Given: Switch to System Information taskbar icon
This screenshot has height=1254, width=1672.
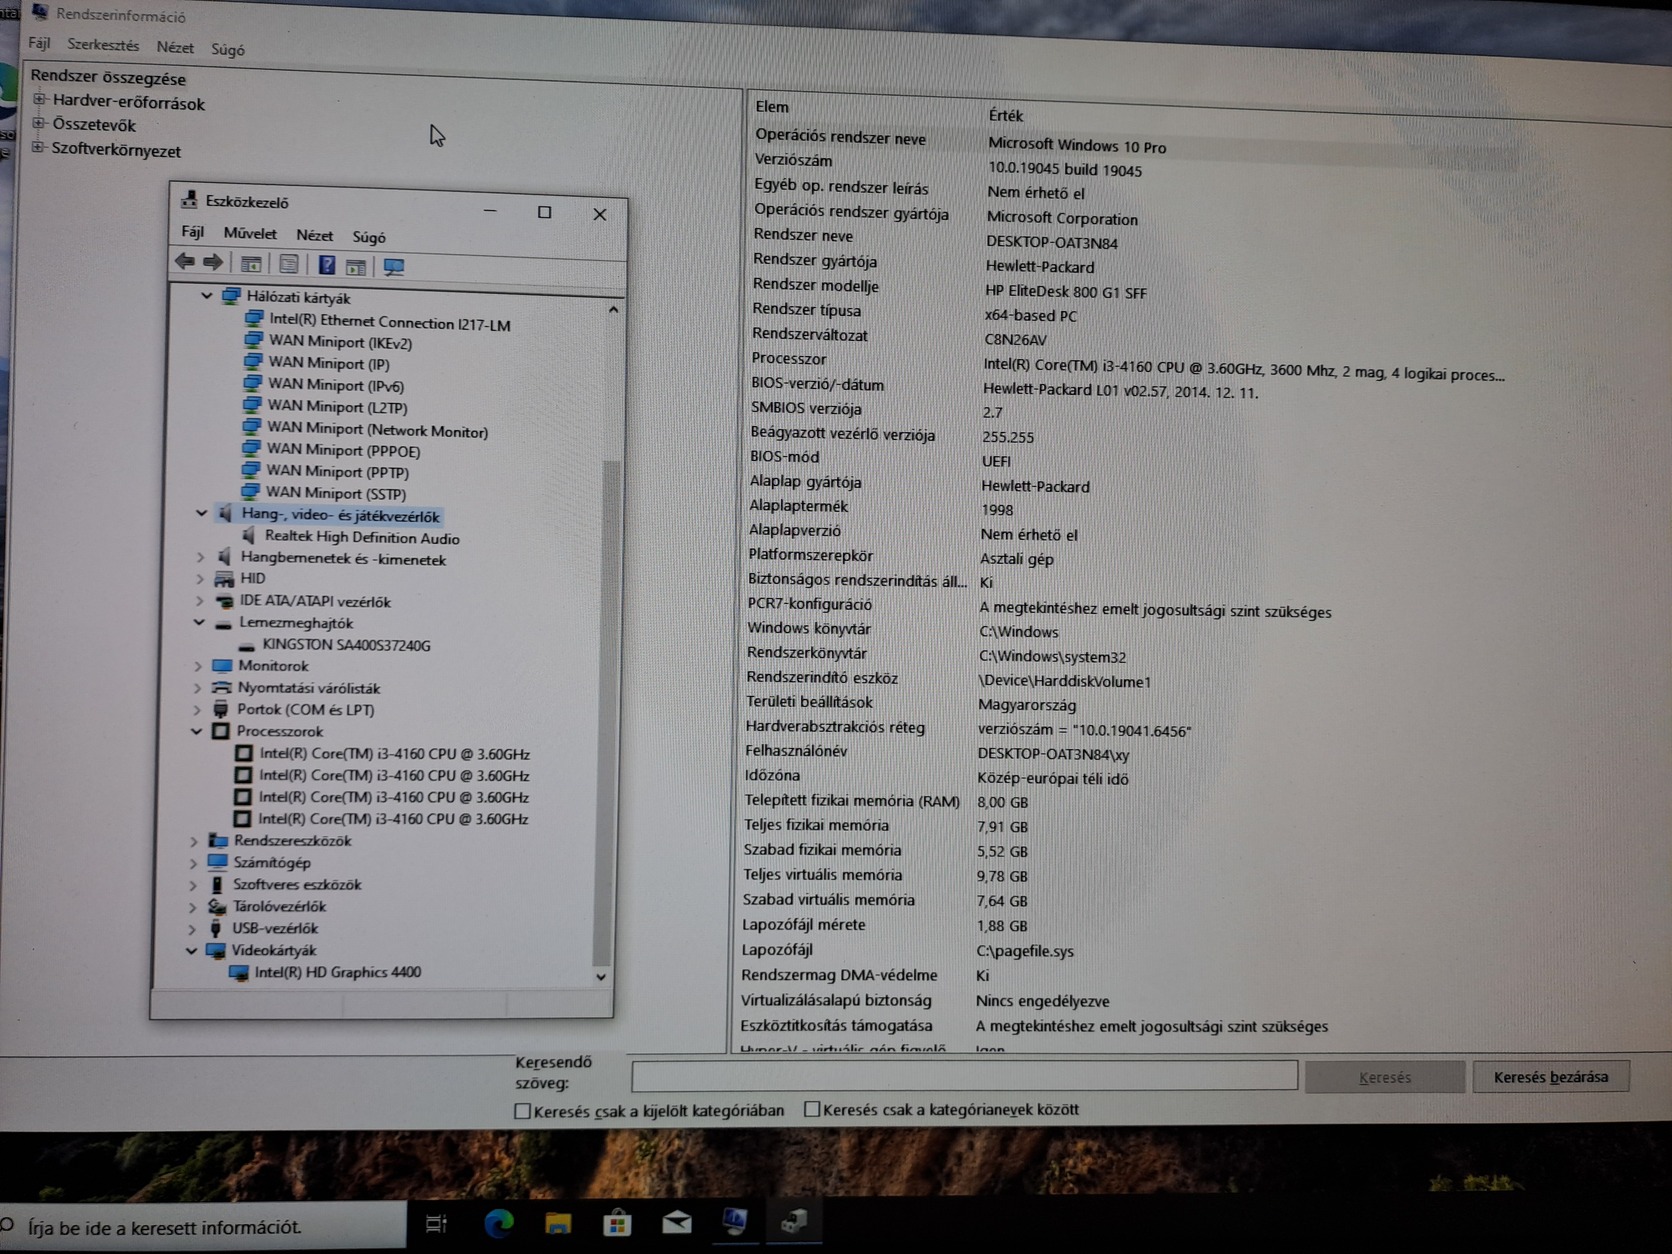Looking at the screenshot, I should pos(736,1221).
